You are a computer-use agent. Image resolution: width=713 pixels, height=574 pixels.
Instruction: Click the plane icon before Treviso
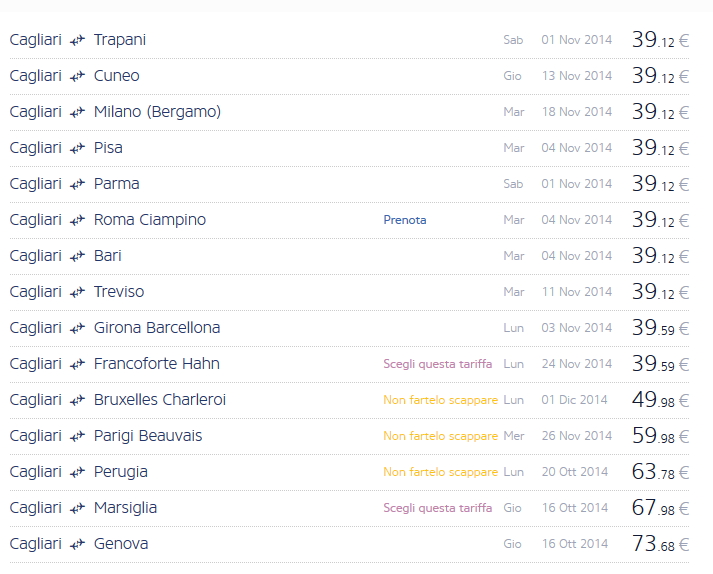click(77, 293)
